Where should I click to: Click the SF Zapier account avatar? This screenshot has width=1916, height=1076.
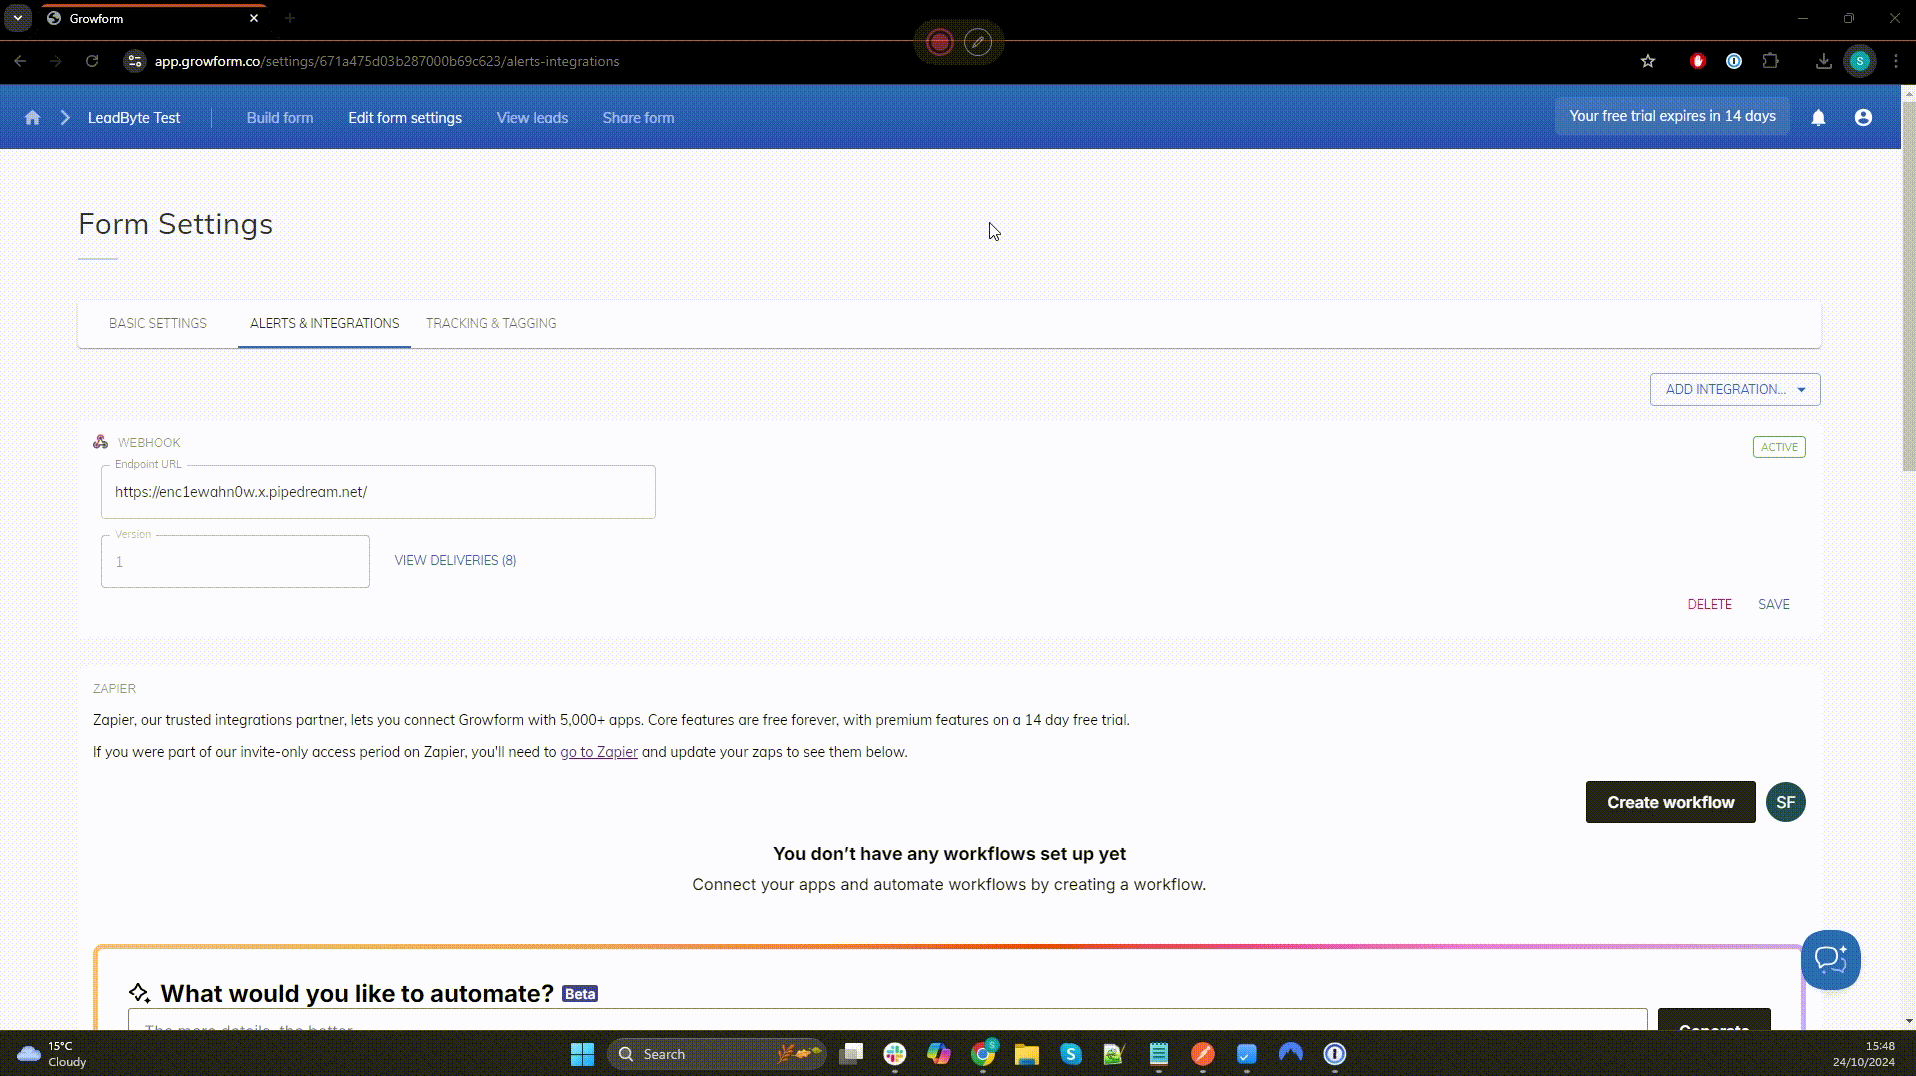tap(1785, 802)
